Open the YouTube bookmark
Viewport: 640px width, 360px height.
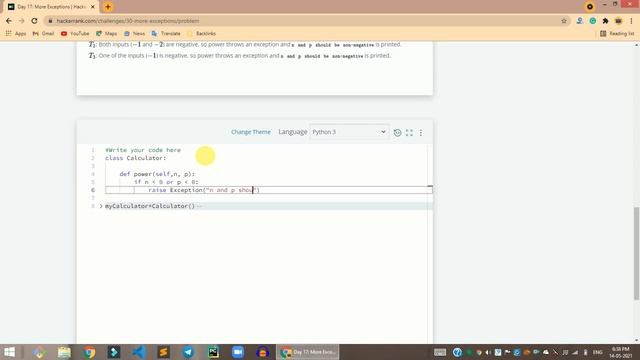coord(75,33)
